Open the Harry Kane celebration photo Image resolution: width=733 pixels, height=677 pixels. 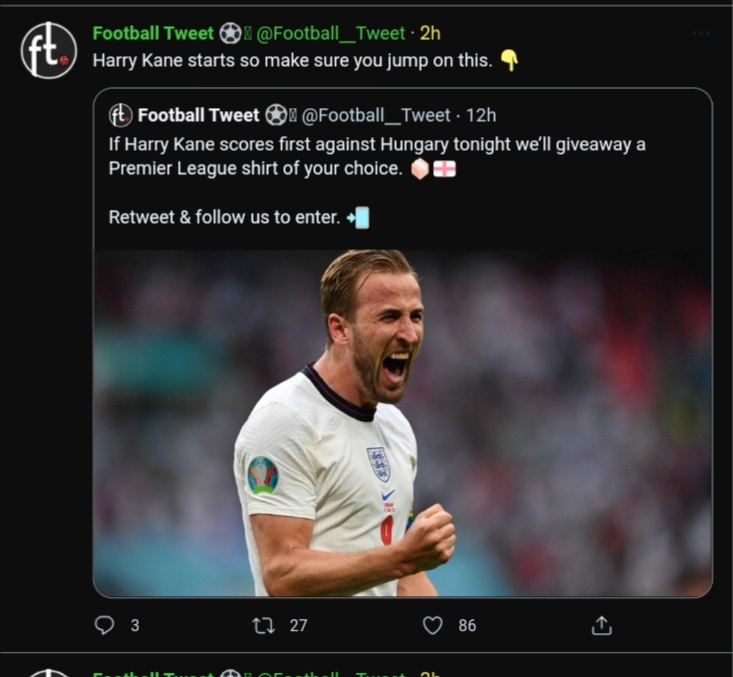402,423
